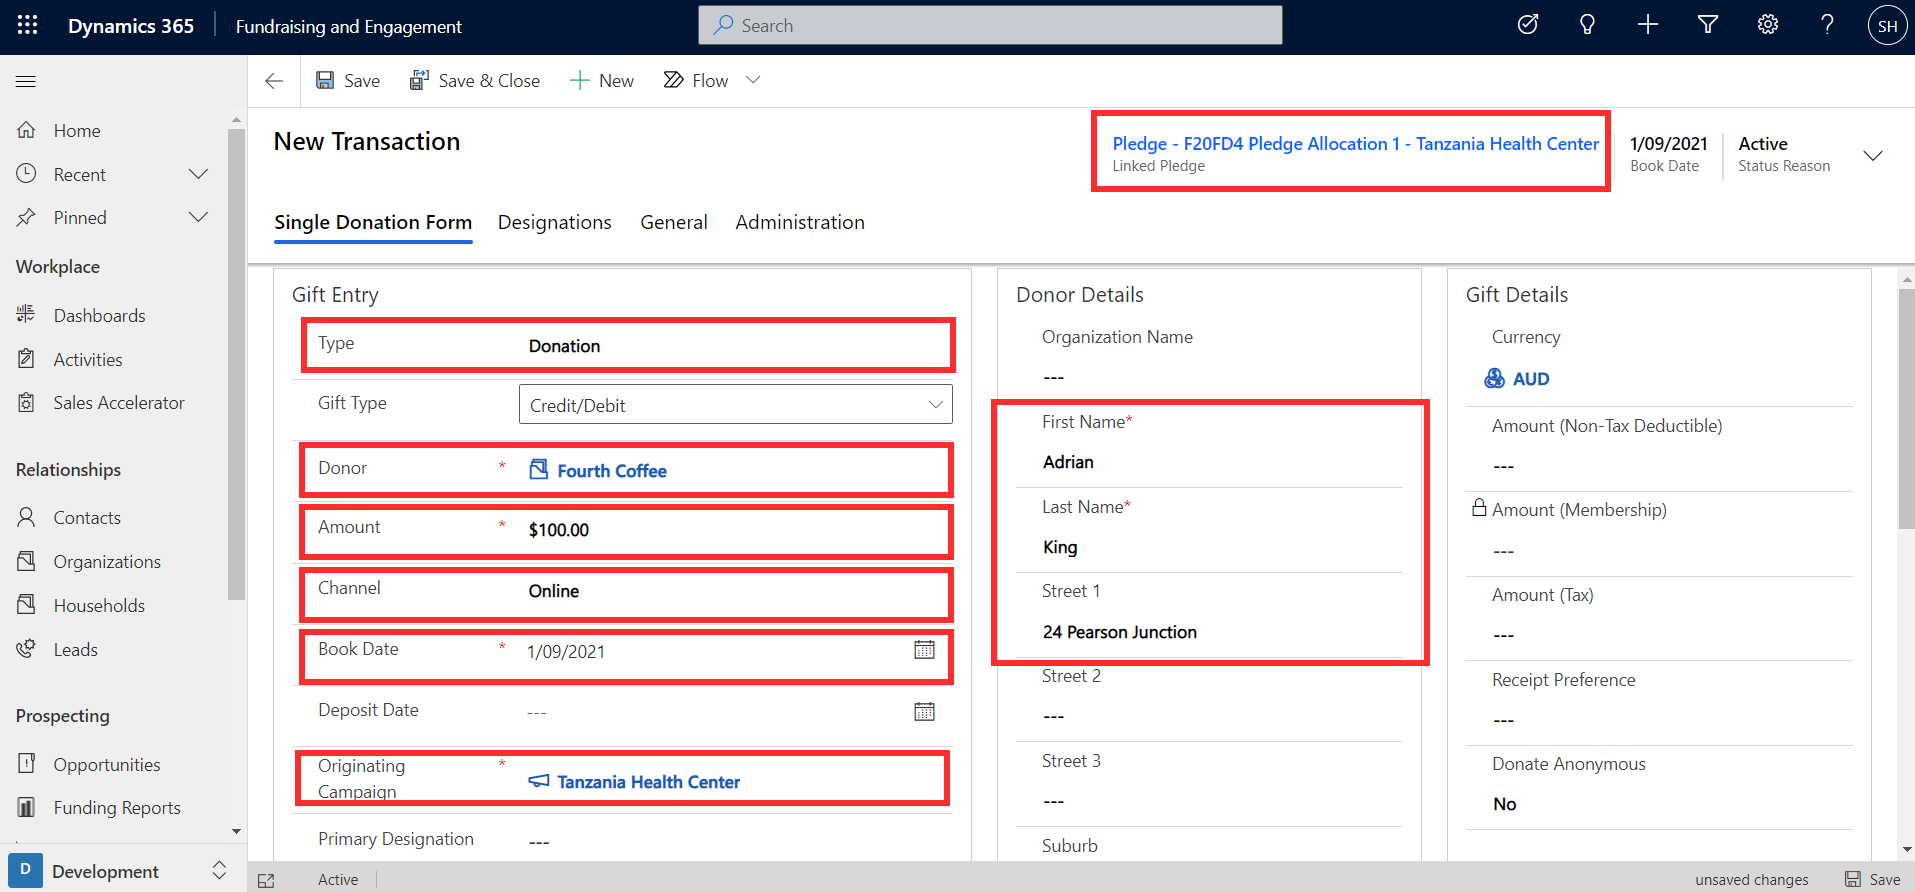Click the Primary Designation field

(x=736, y=842)
